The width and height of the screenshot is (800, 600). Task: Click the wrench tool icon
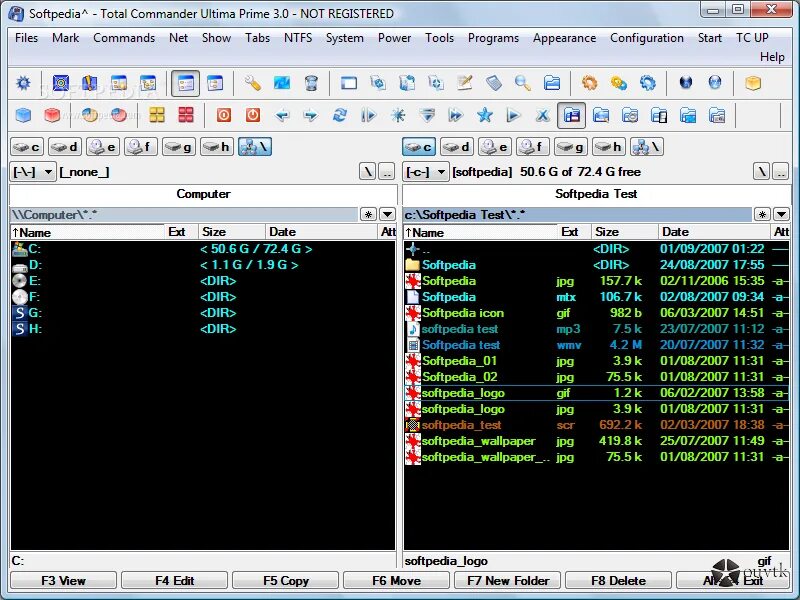(x=252, y=83)
